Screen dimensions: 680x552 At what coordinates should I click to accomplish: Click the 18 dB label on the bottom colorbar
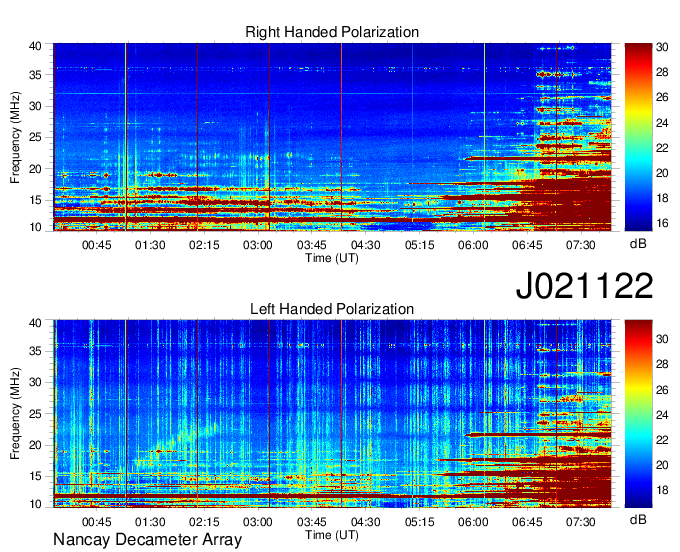coord(662,490)
